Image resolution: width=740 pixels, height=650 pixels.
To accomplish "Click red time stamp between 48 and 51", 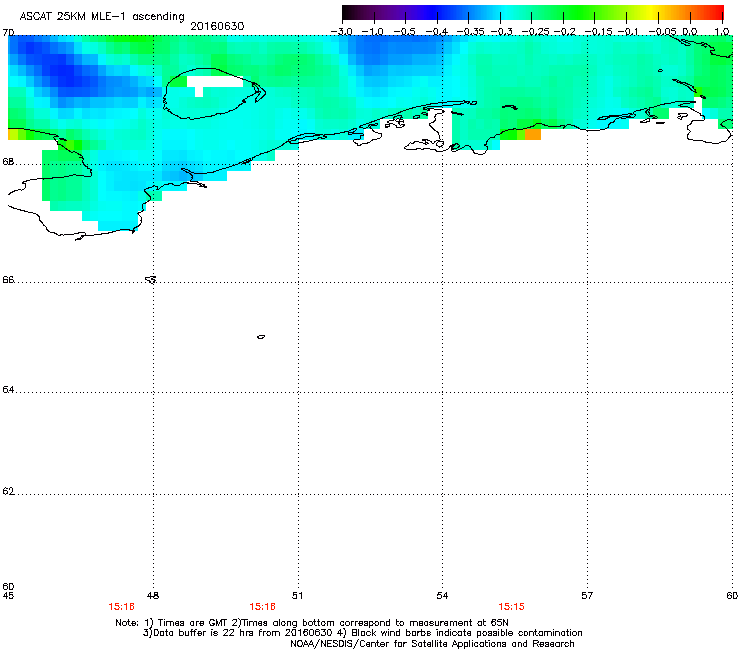I will click(262, 607).
